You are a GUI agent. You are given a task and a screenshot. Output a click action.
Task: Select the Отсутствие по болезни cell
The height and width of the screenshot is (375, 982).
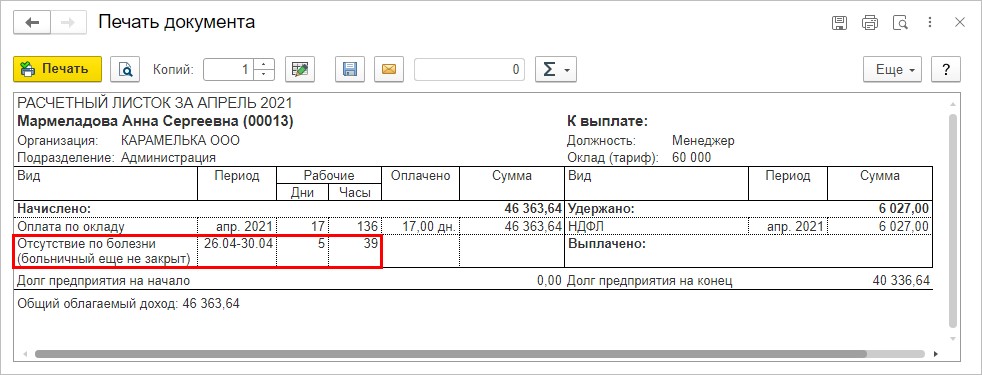[106, 251]
